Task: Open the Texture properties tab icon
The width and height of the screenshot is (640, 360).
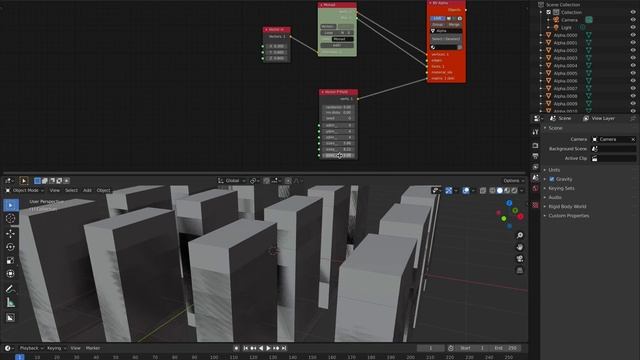Action: pyautogui.click(x=535, y=205)
